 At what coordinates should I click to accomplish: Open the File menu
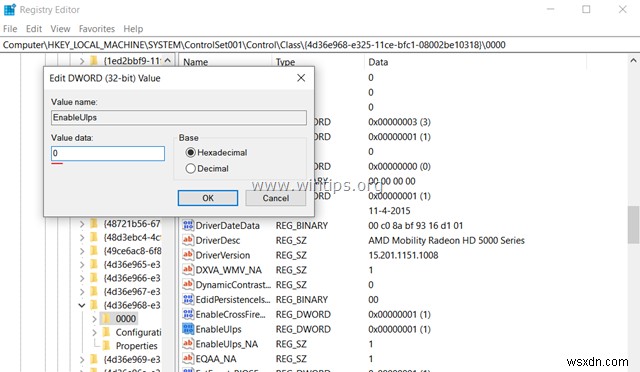coord(10,29)
